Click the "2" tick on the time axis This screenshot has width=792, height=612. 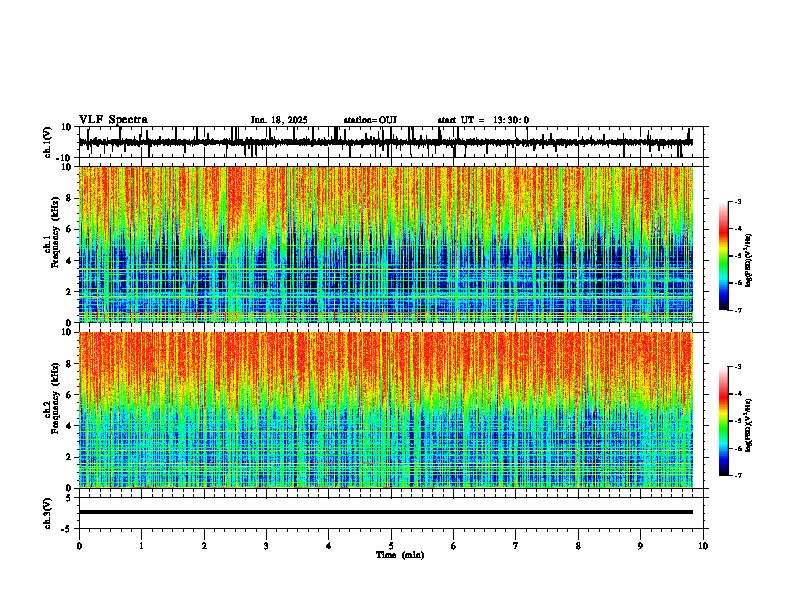pyautogui.click(x=204, y=546)
